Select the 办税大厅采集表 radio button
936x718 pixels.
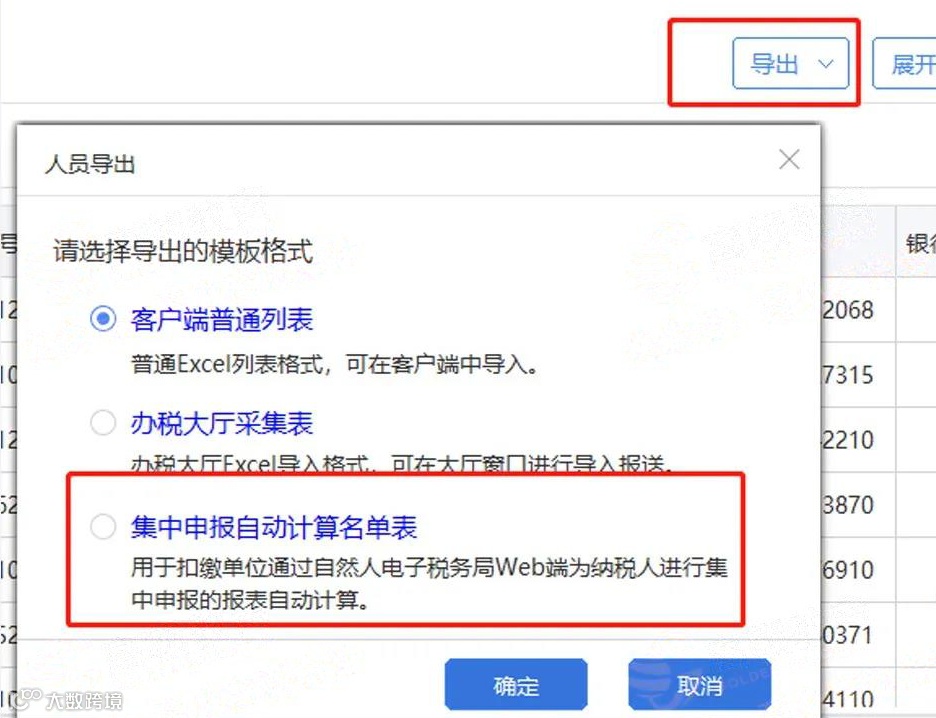[x=103, y=423]
